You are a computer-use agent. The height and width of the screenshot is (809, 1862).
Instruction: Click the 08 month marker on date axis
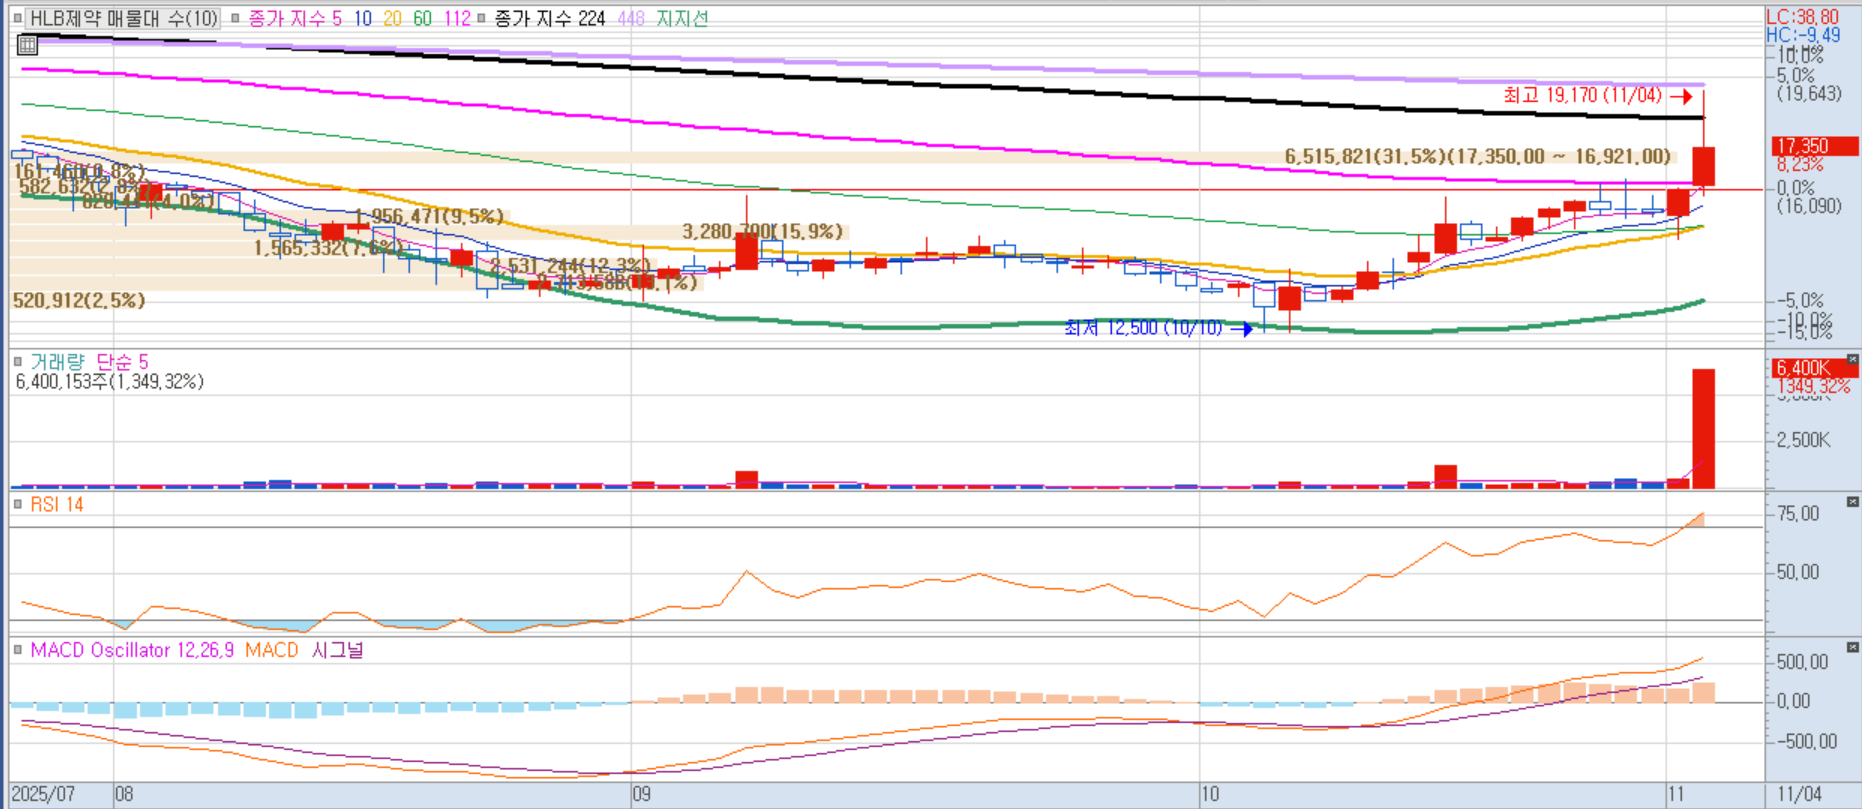tap(124, 794)
